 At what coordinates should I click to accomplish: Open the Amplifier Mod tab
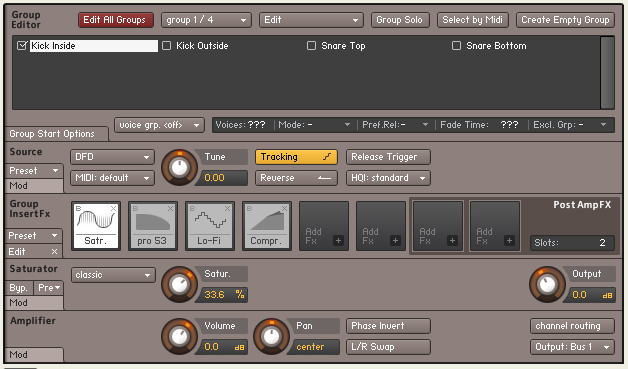(x=34, y=355)
